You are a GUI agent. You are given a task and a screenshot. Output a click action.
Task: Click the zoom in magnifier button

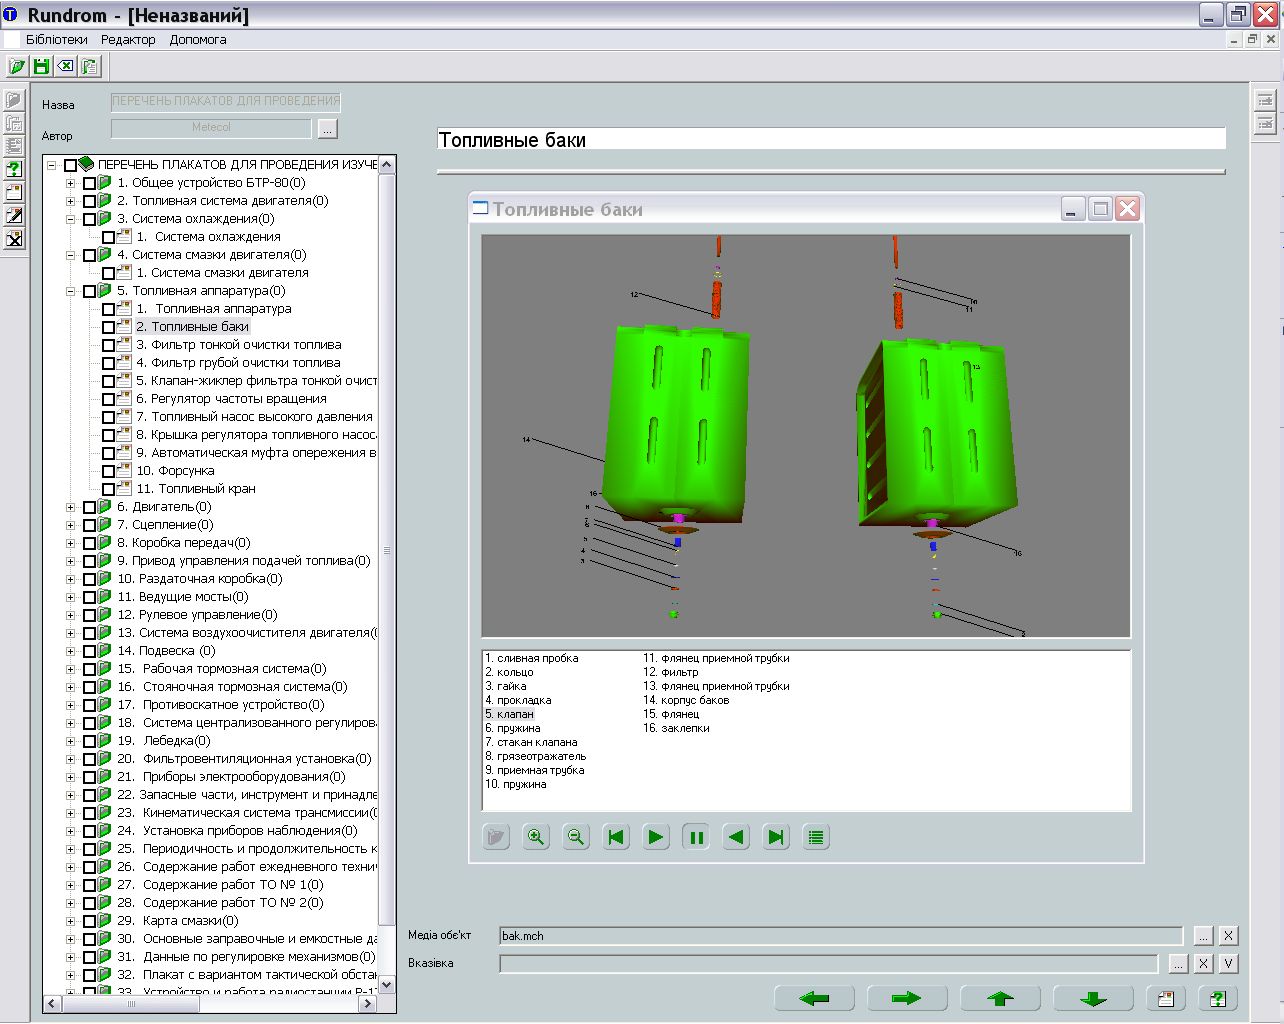[536, 837]
